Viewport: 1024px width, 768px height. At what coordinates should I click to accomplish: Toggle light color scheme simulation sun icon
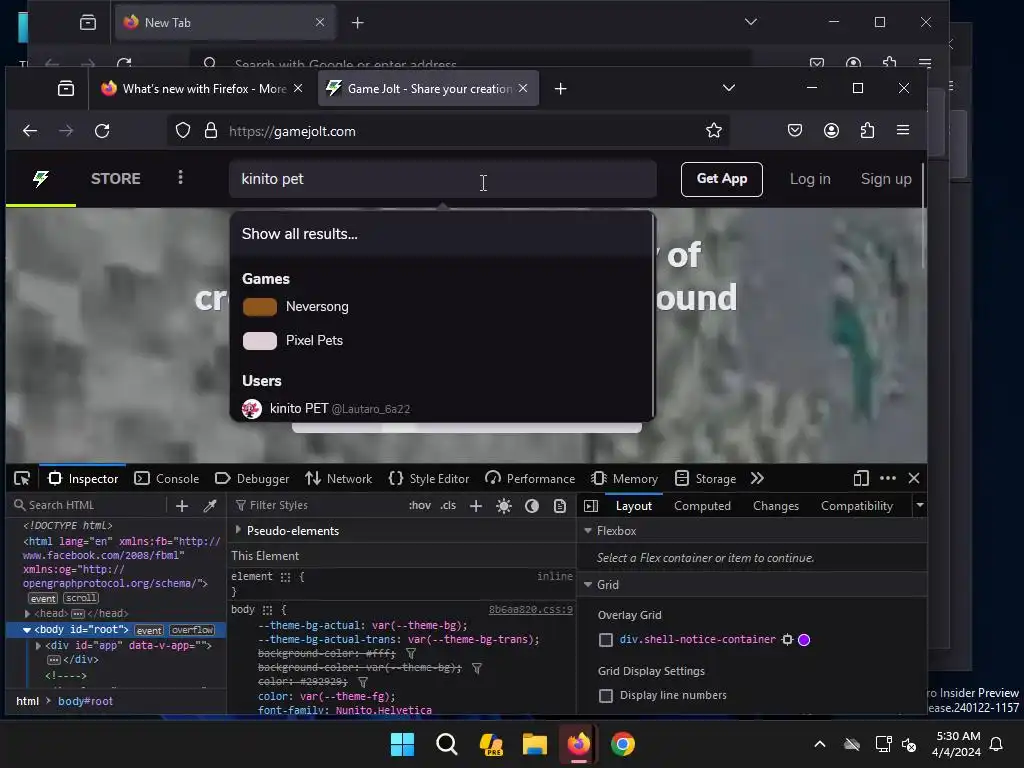coord(504,506)
